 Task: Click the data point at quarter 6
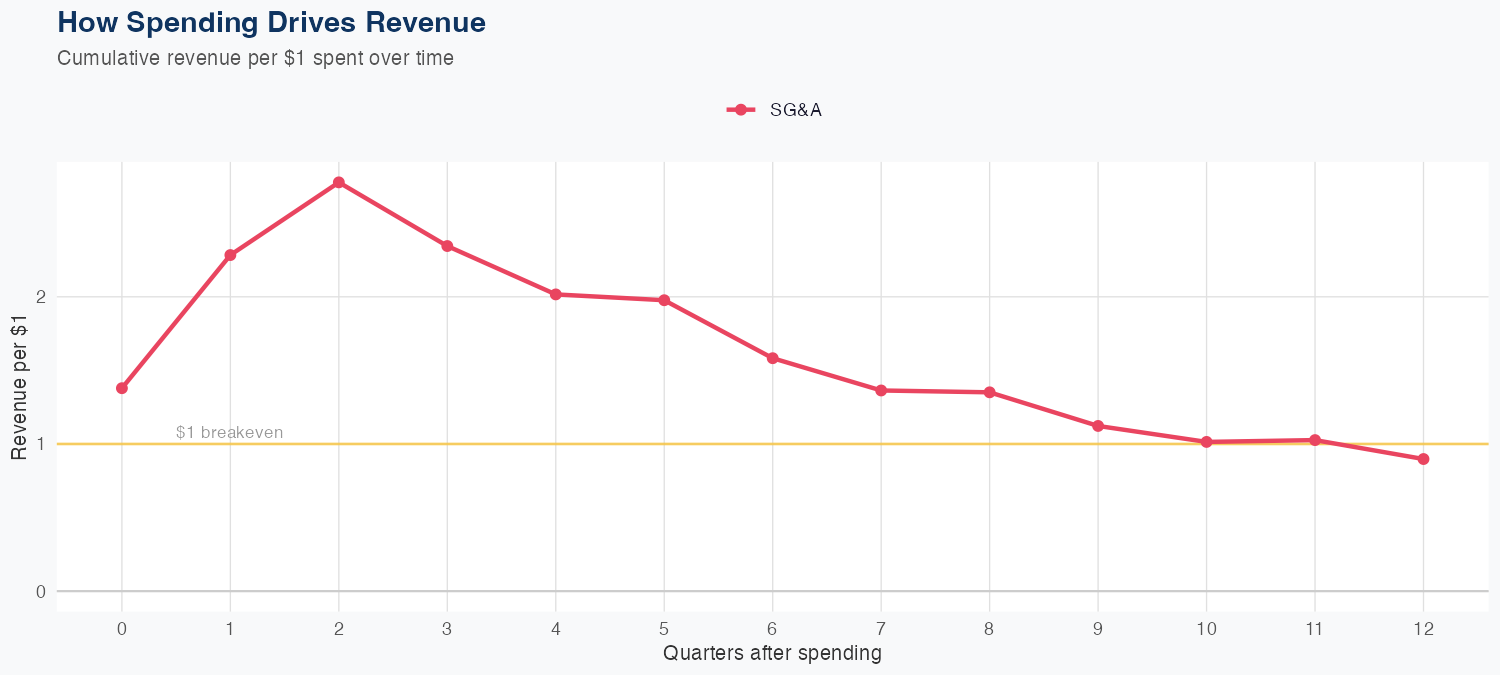tap(772, 358)
